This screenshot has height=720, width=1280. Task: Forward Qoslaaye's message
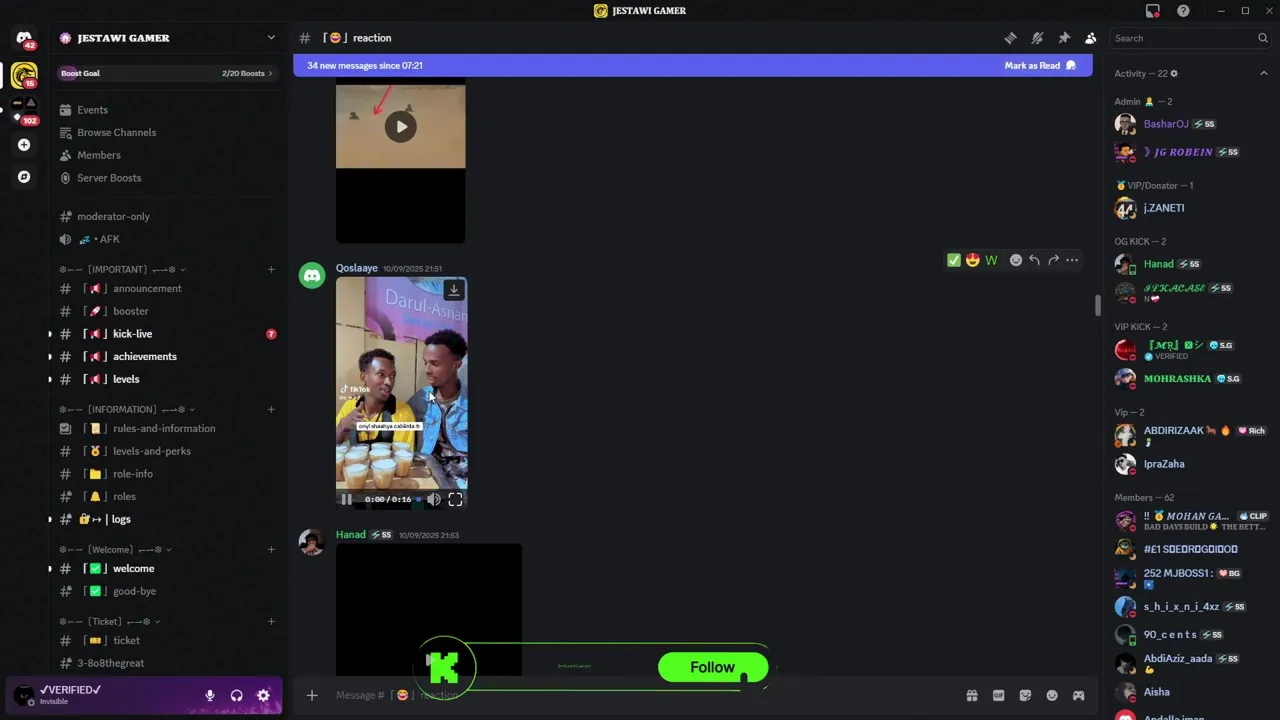click(1053, 260)
